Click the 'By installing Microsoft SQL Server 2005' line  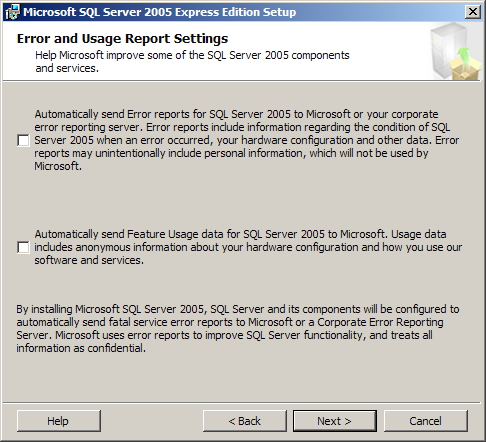(x=238, y=309)
